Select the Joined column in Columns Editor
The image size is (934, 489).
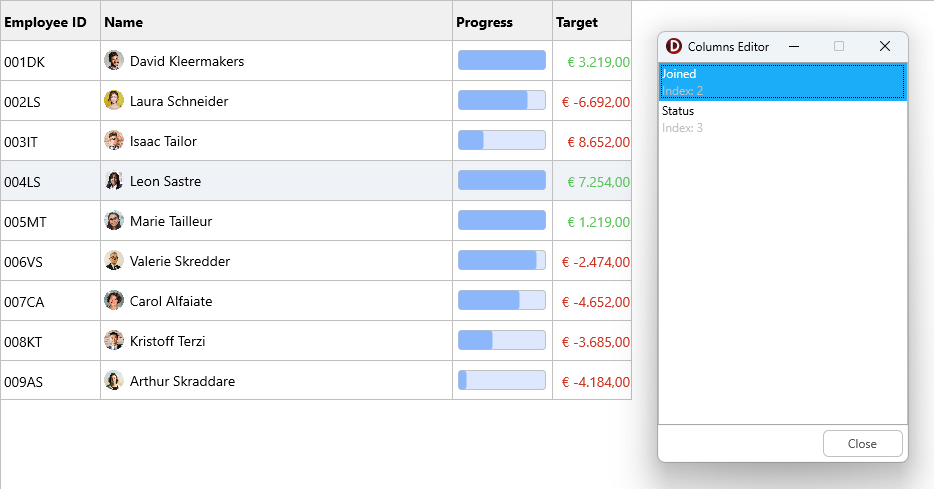point(782,82)
